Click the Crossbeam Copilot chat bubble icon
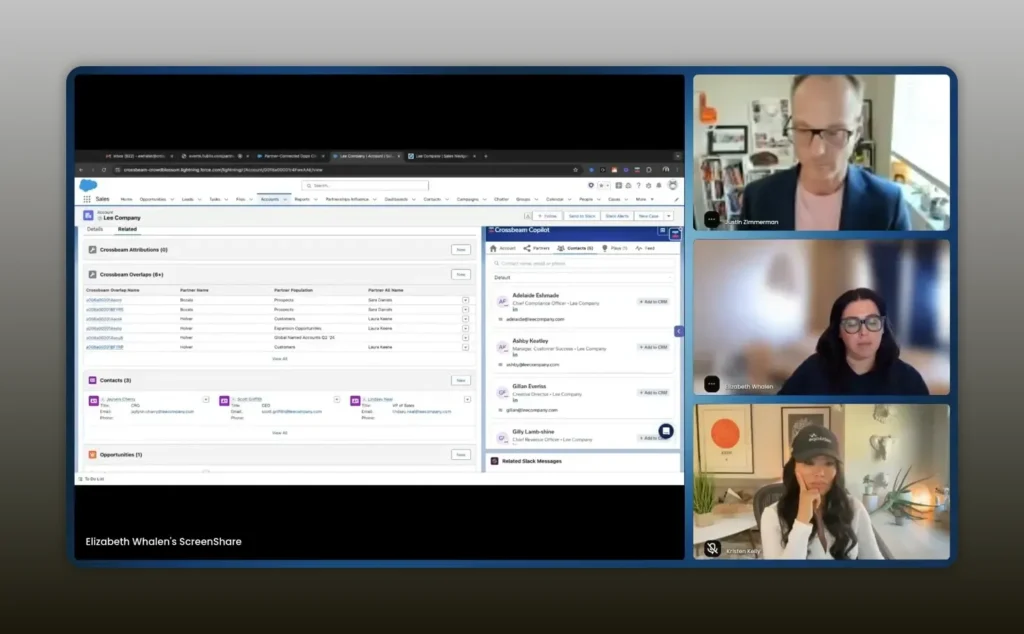1024x634 pixels. [x=666, y=431]
